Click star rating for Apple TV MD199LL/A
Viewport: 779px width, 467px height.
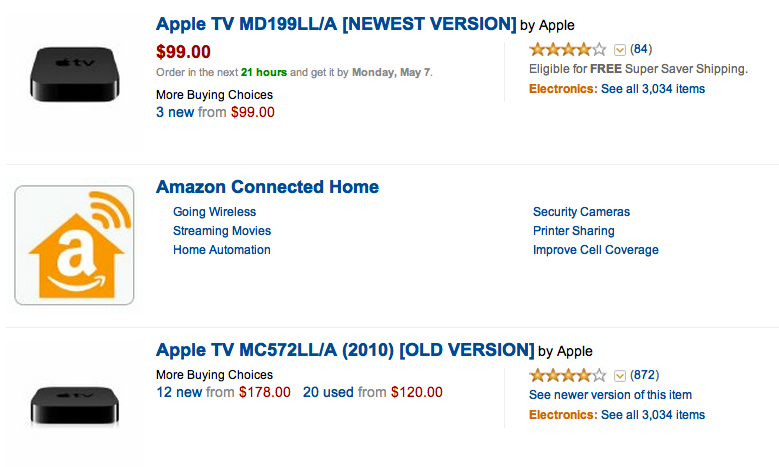click(x=568, y=49)
